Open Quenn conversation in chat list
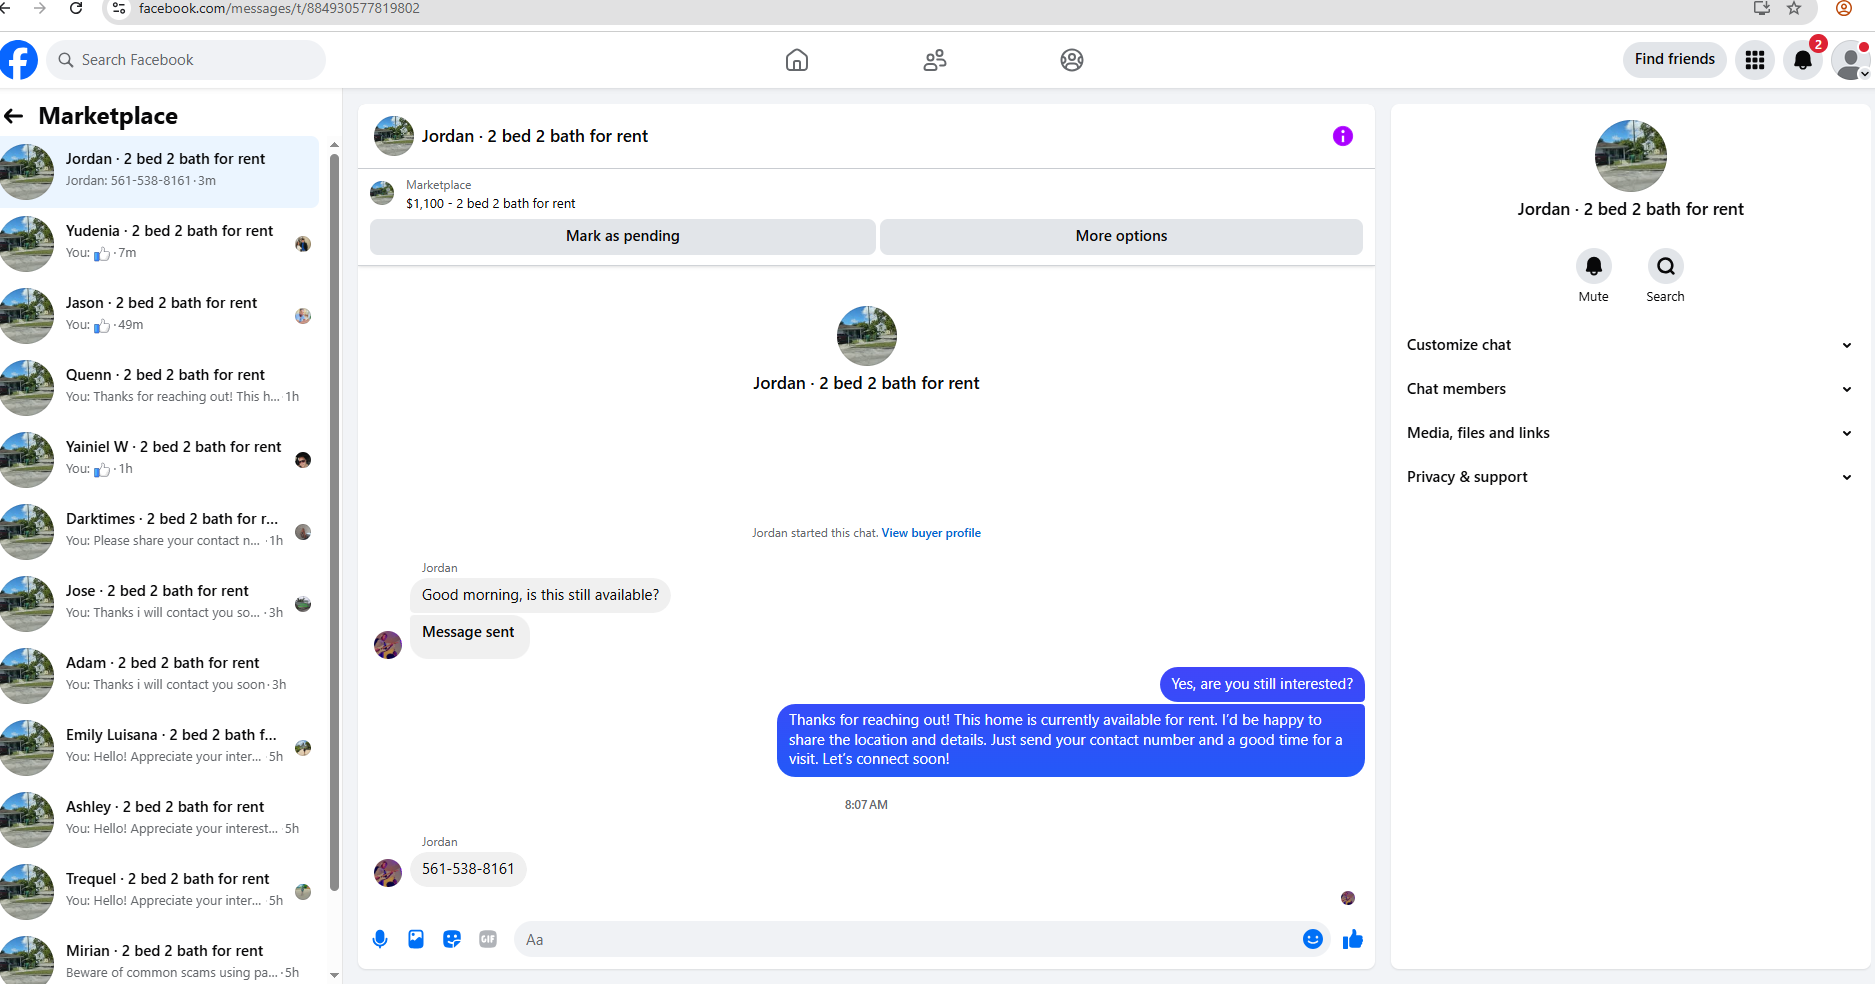The height and width of the screenshot is (984, 1875). 160,386
